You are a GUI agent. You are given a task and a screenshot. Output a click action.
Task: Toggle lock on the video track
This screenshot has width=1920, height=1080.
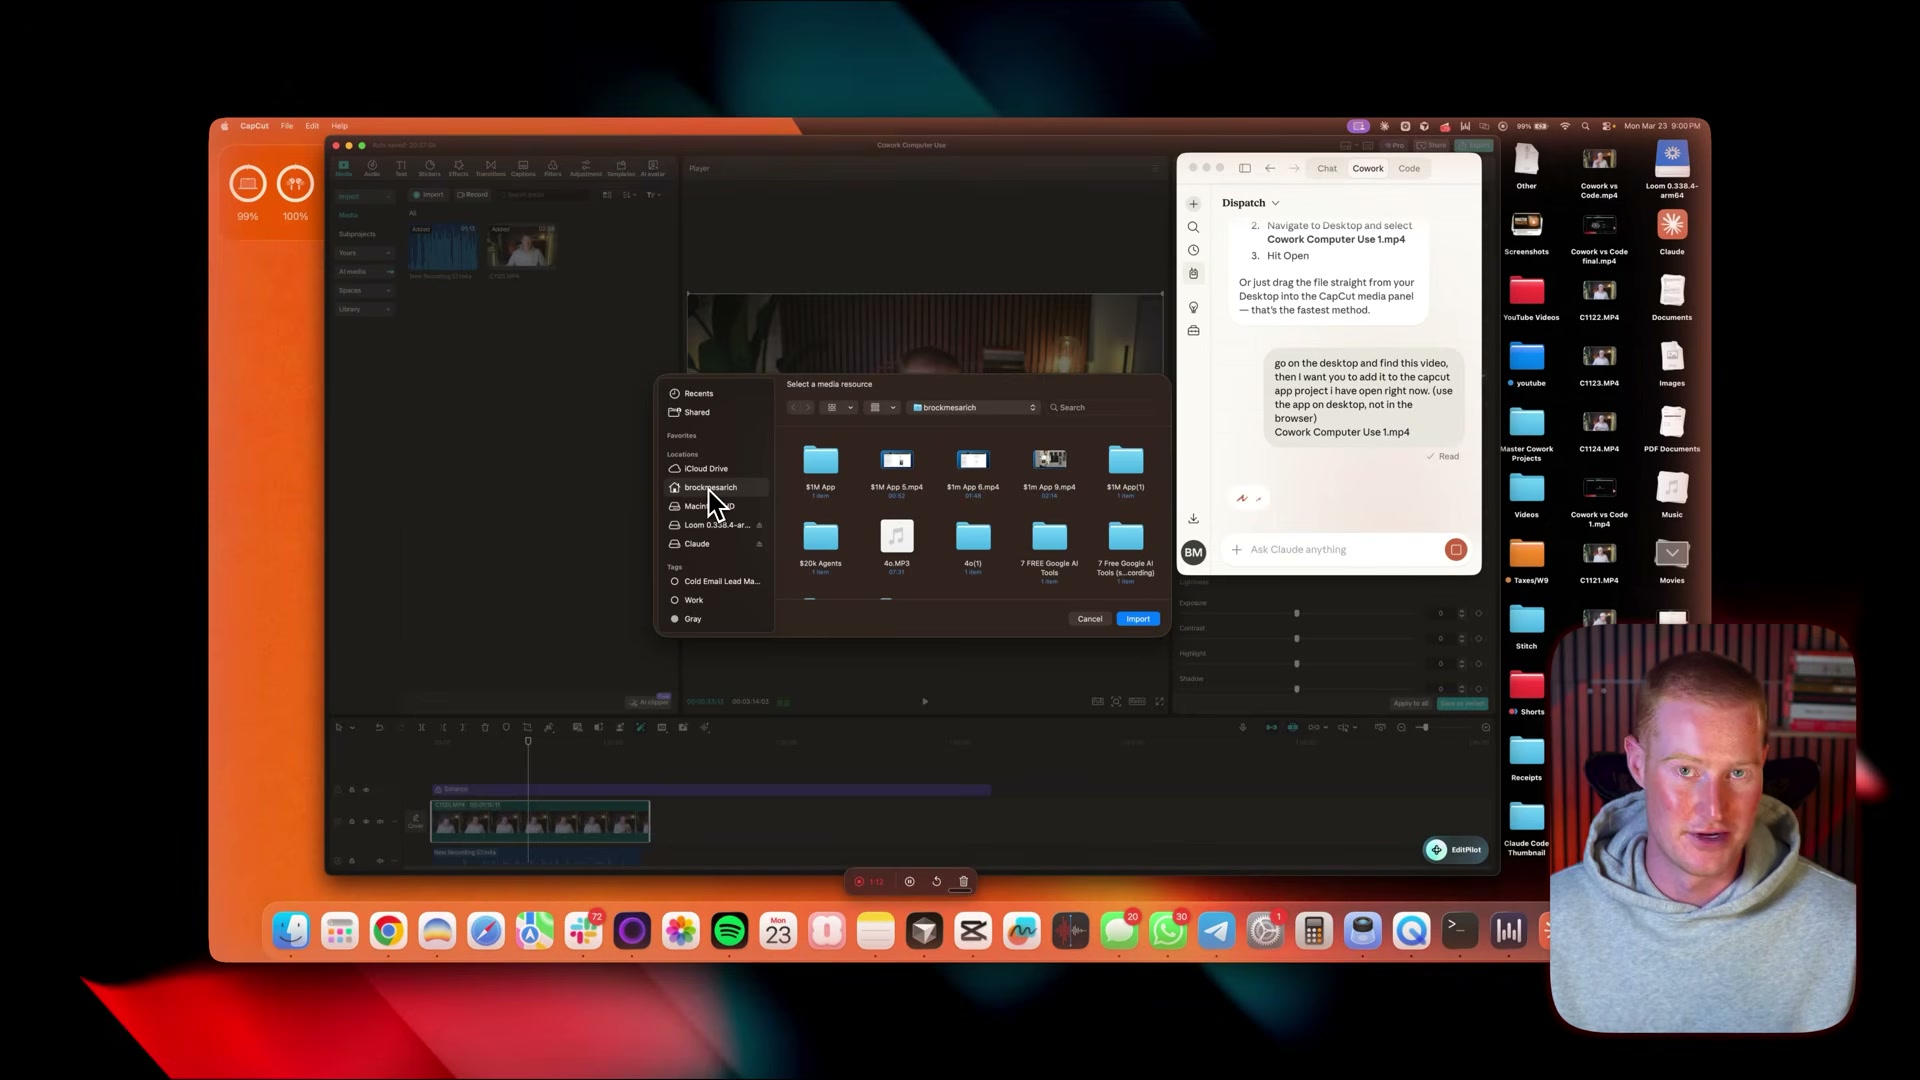(352, 822)
